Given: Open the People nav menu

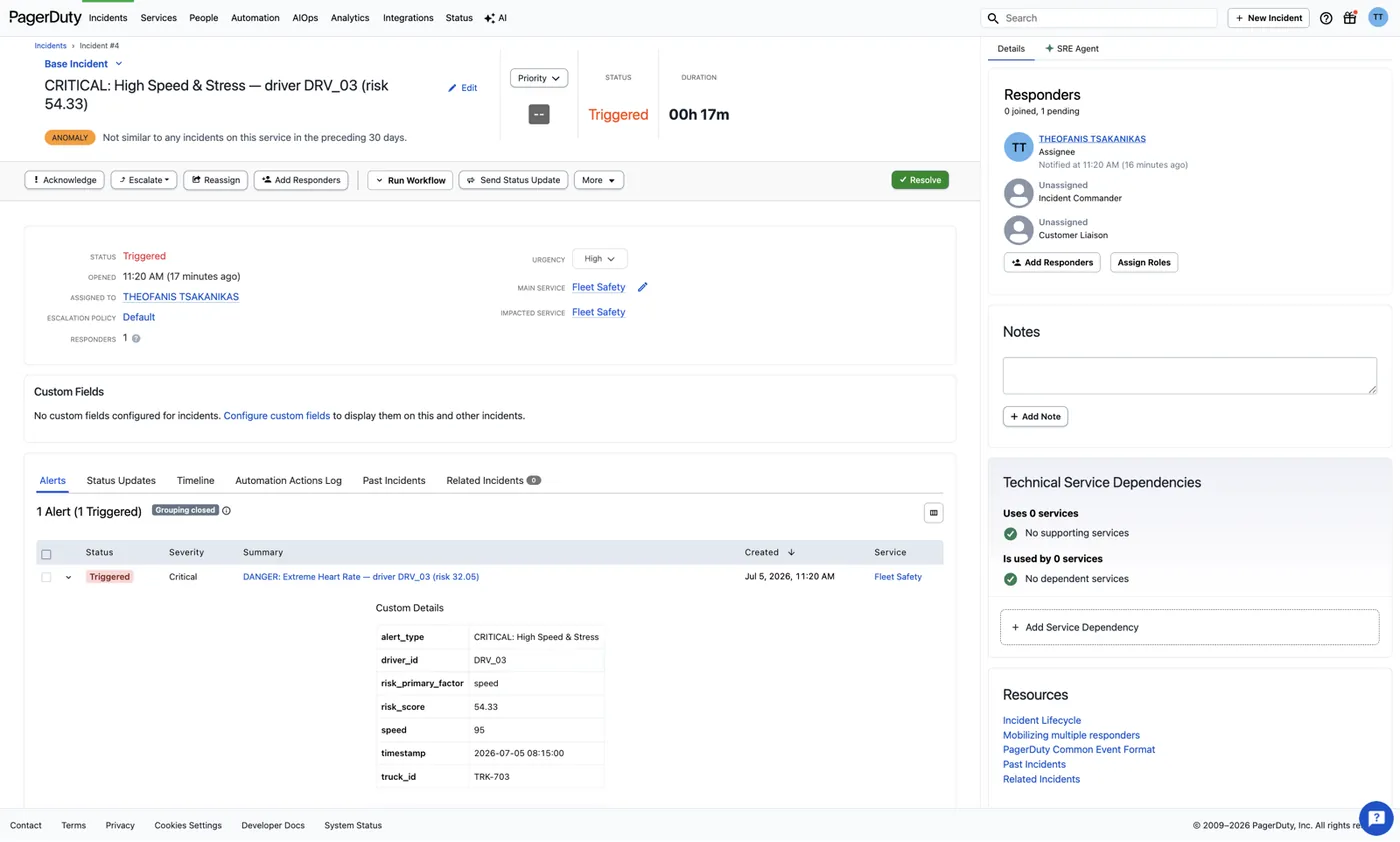Looking at the screenshot, I should [204, 18].
